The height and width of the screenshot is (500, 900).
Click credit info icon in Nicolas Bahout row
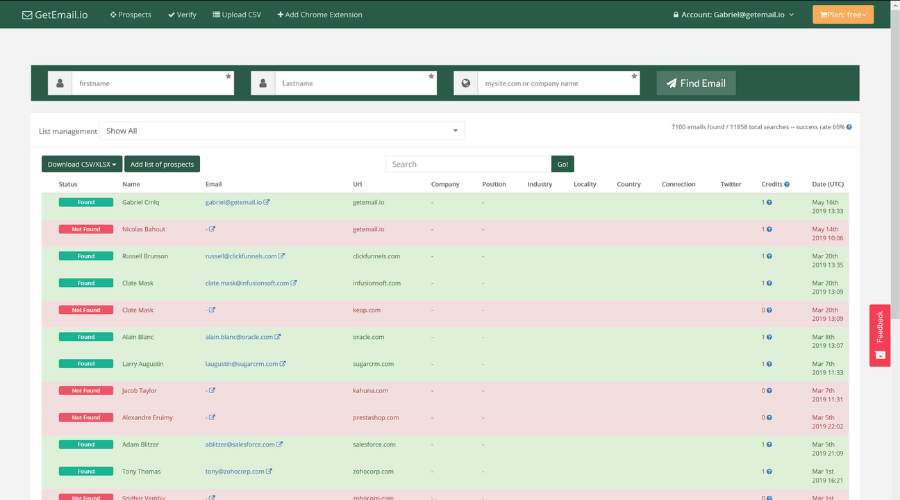[x=769, y=229]
